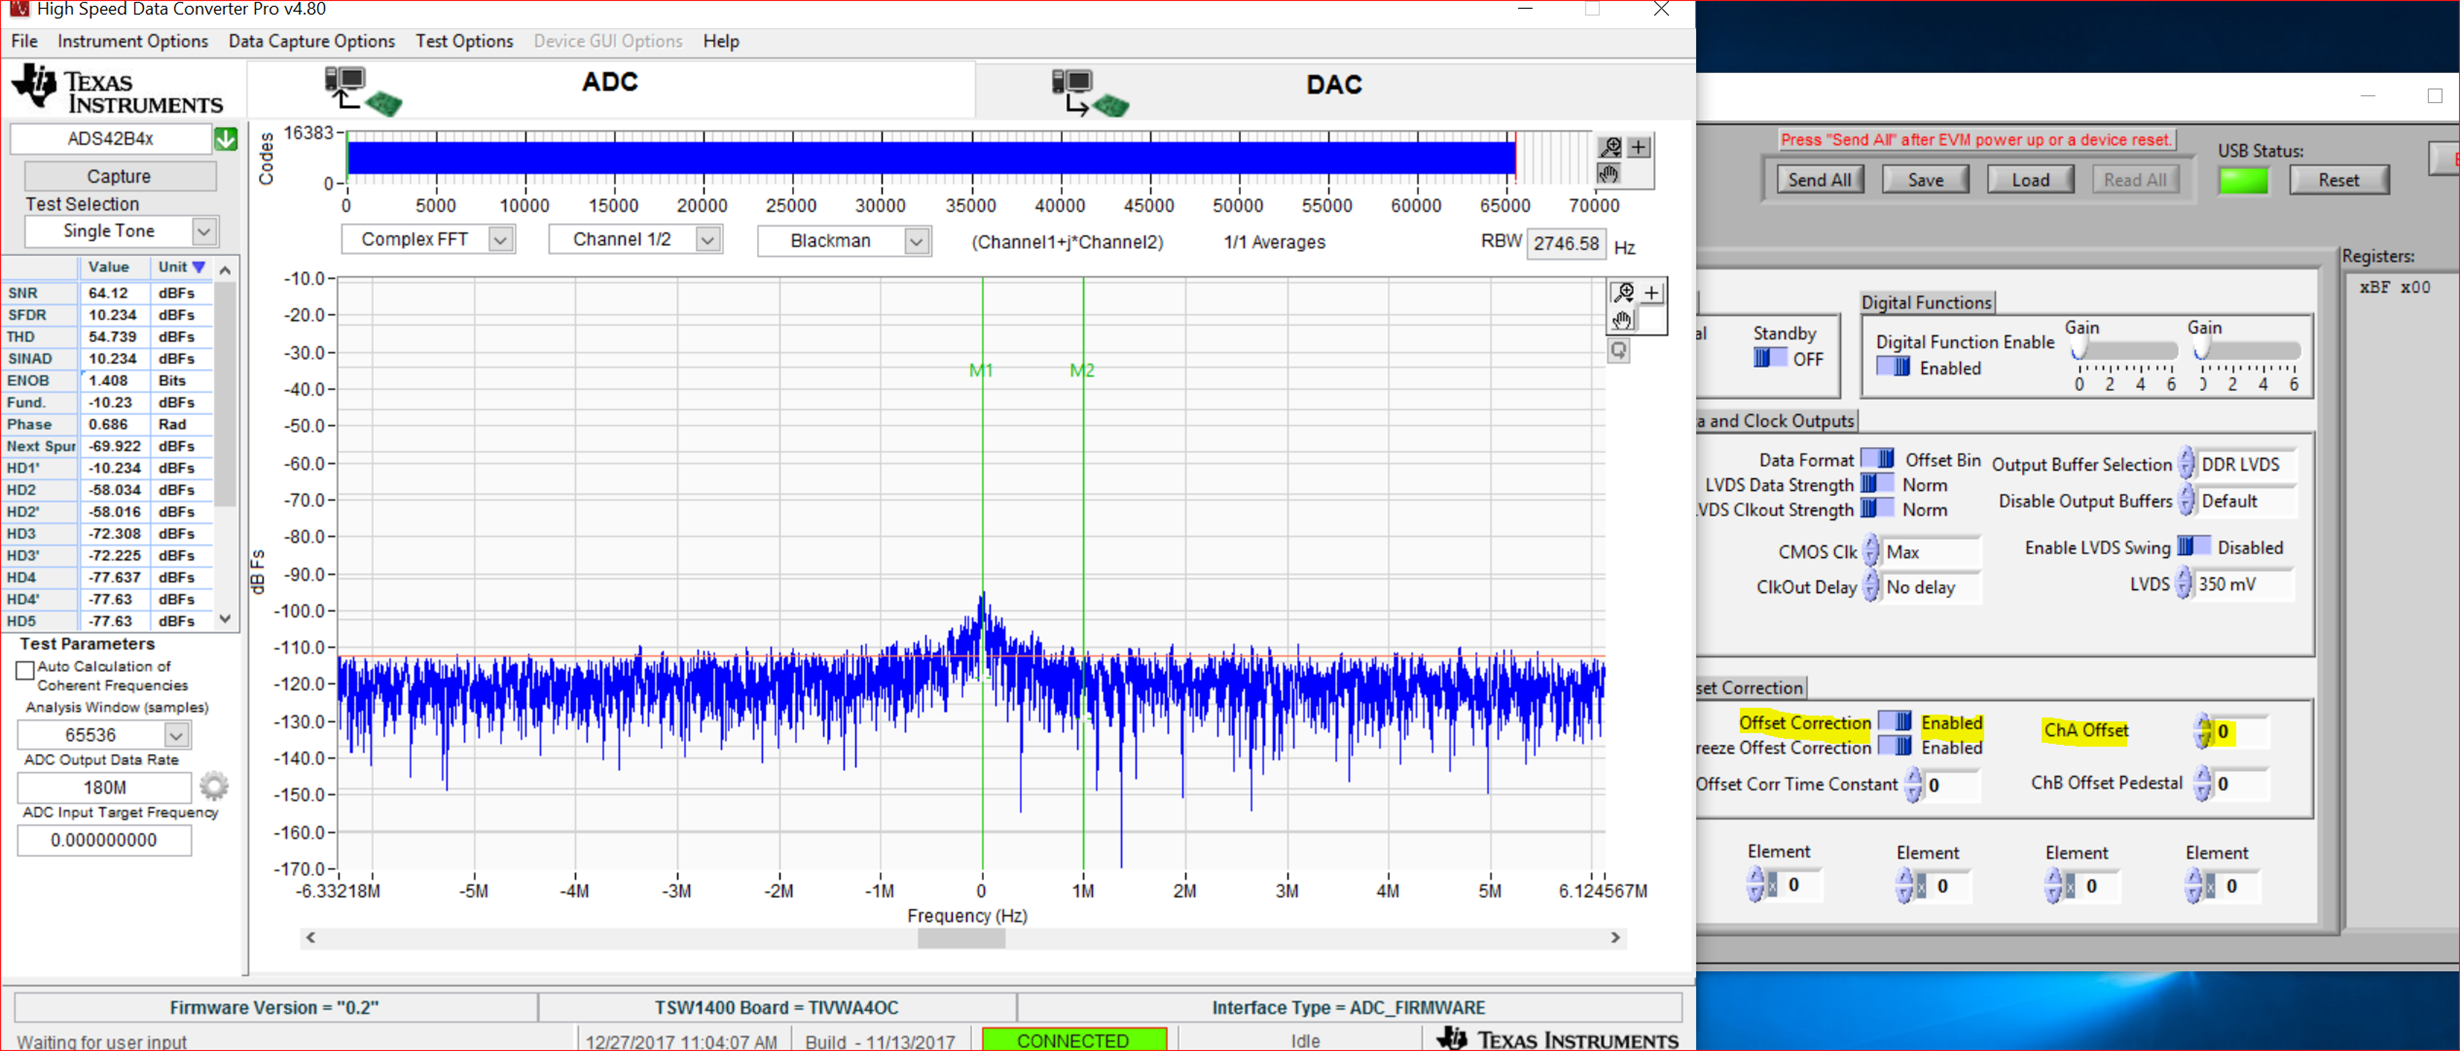
Task: Toggle LVDS Data Strength switch
Action: click(1877, 484)
